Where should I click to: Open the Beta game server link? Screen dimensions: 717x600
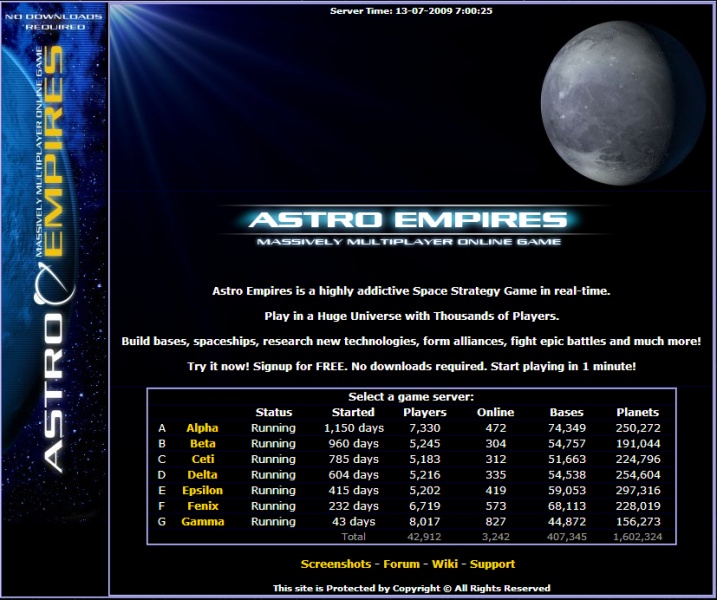(203, 444)
